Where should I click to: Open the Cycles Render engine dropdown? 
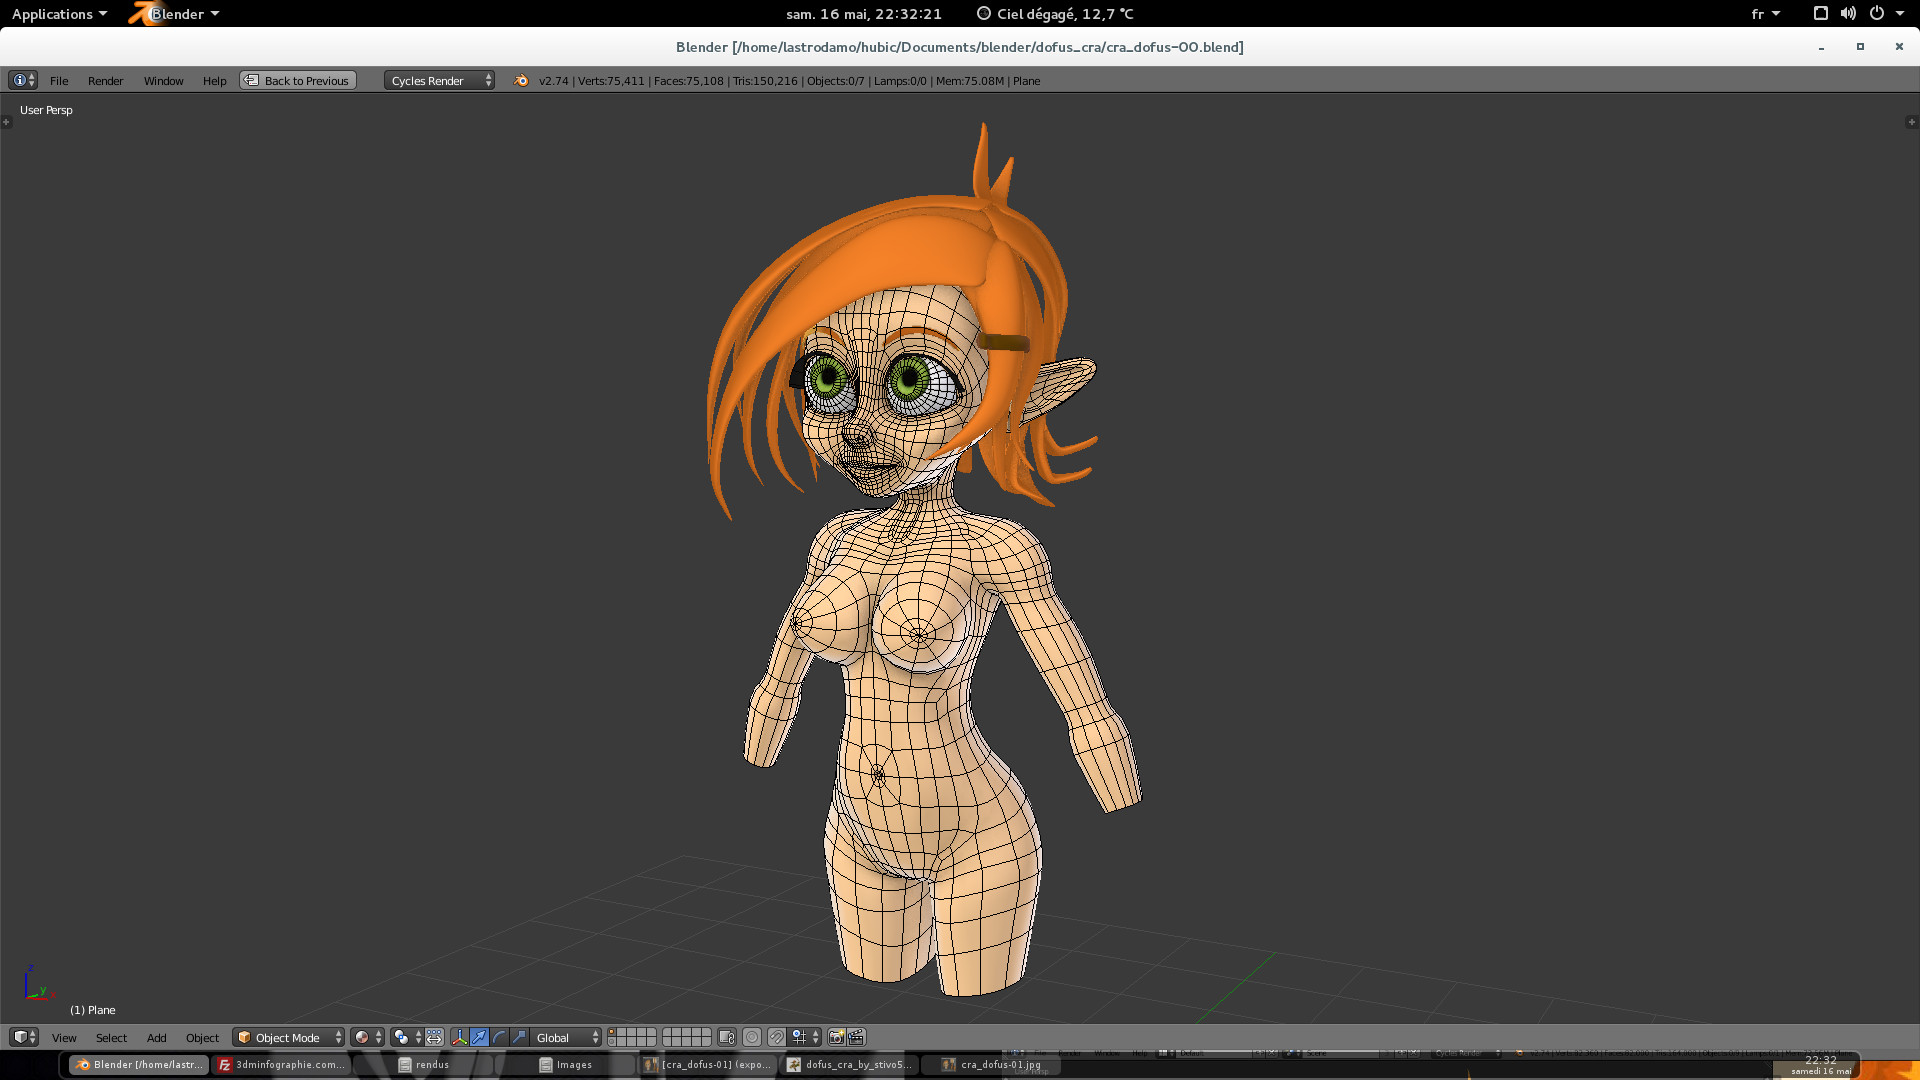(x=439, y=81)
